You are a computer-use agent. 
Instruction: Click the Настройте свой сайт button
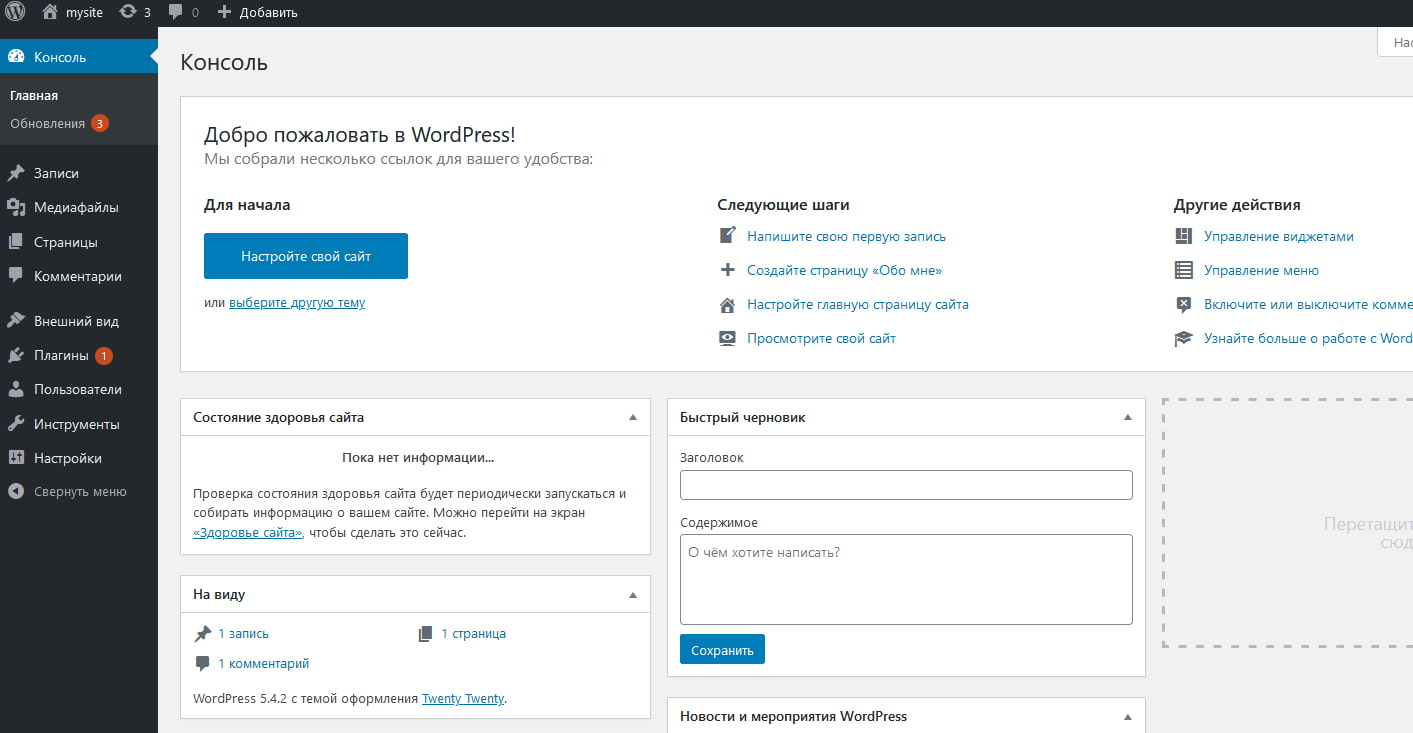coord(305,256)
